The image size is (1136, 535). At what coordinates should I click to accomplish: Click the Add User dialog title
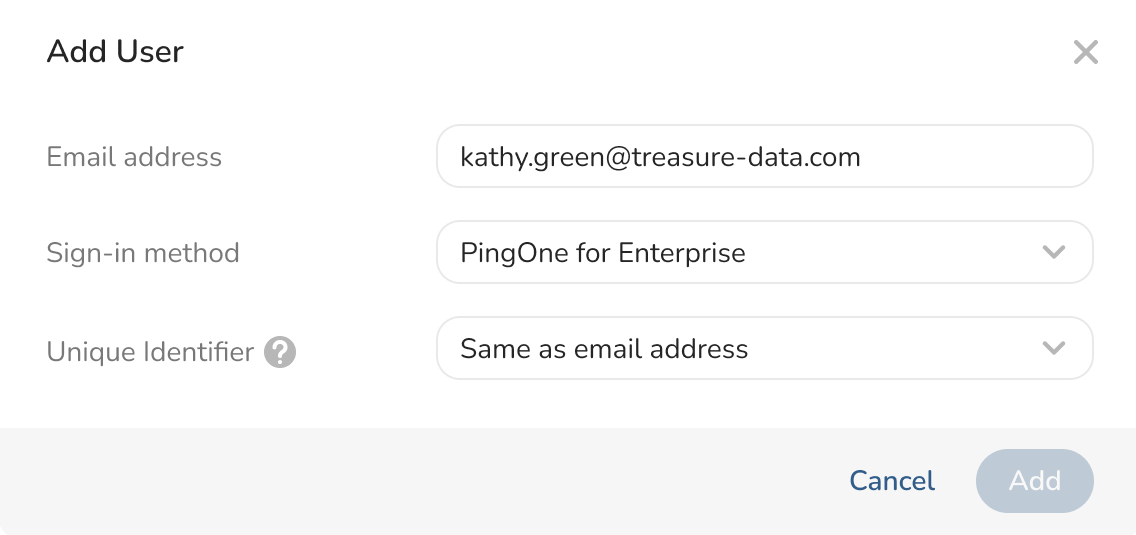tap(115, 52)
